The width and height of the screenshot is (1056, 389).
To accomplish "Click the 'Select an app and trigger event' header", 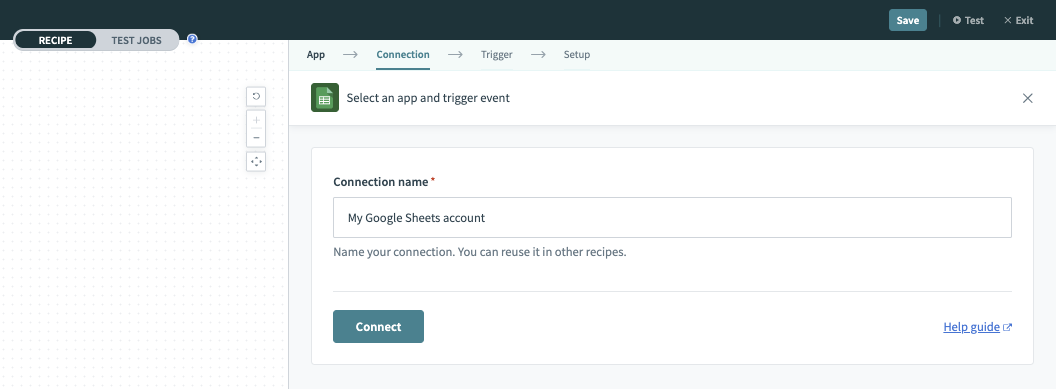I will pyautogui.click(x=428, y=98).
